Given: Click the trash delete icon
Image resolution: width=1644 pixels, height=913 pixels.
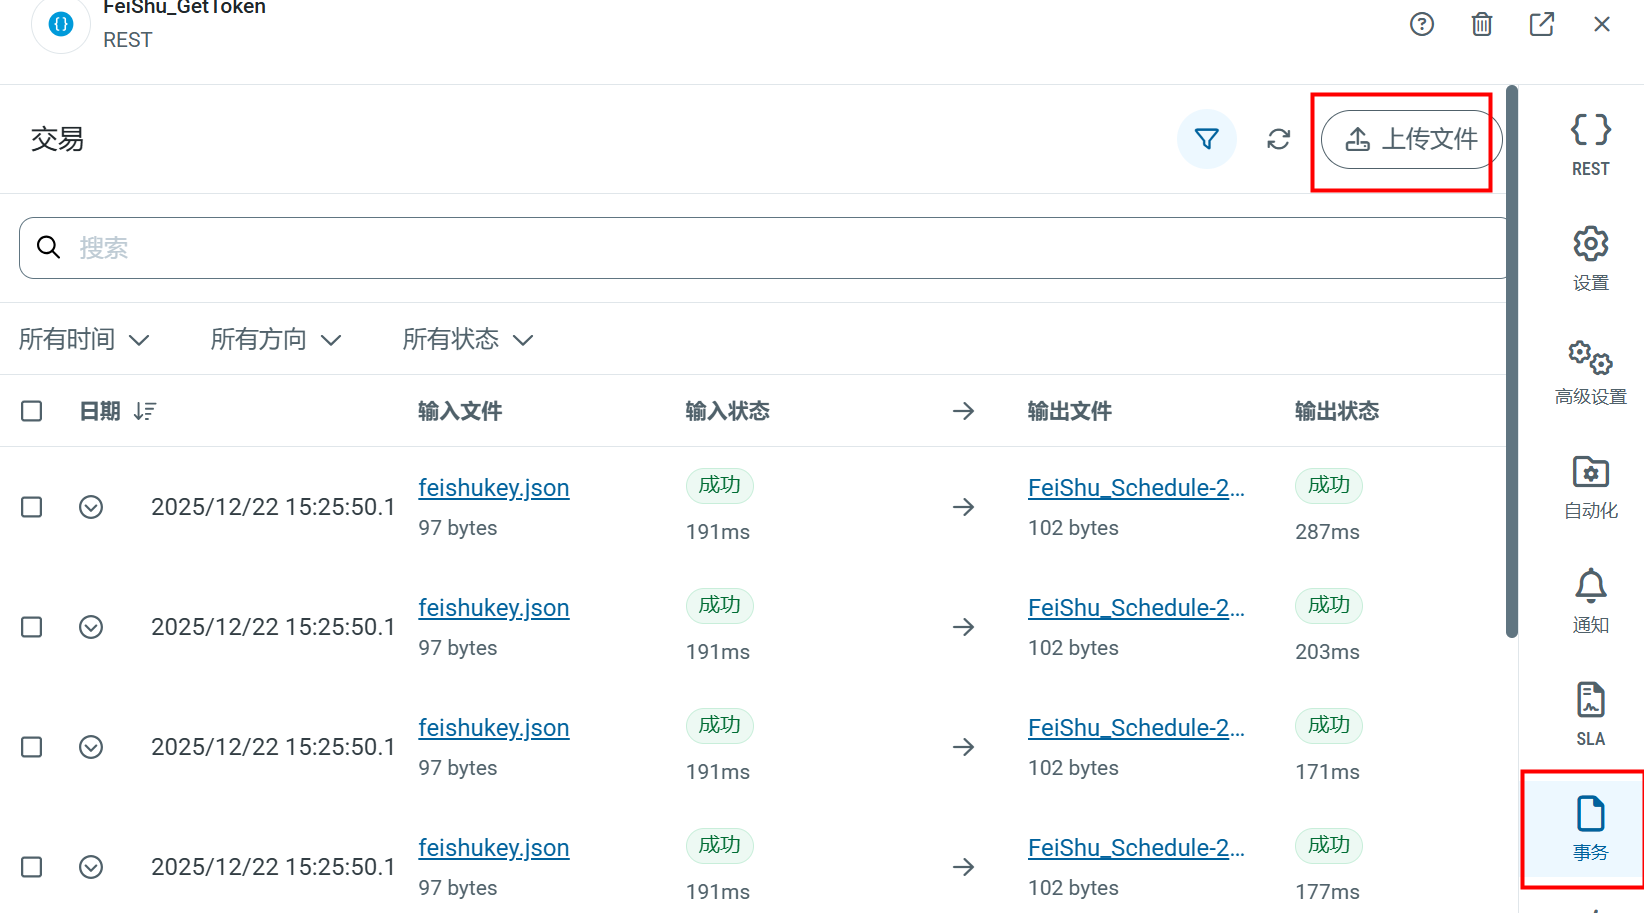Looking at the screenshot, I should pos(1481,24).
